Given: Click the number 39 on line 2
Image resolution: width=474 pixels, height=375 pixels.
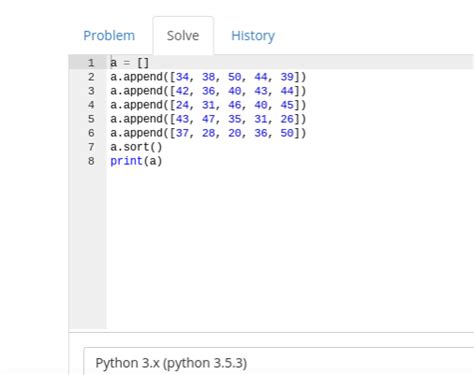Looking at the screenshot, I should click(287, 77).
